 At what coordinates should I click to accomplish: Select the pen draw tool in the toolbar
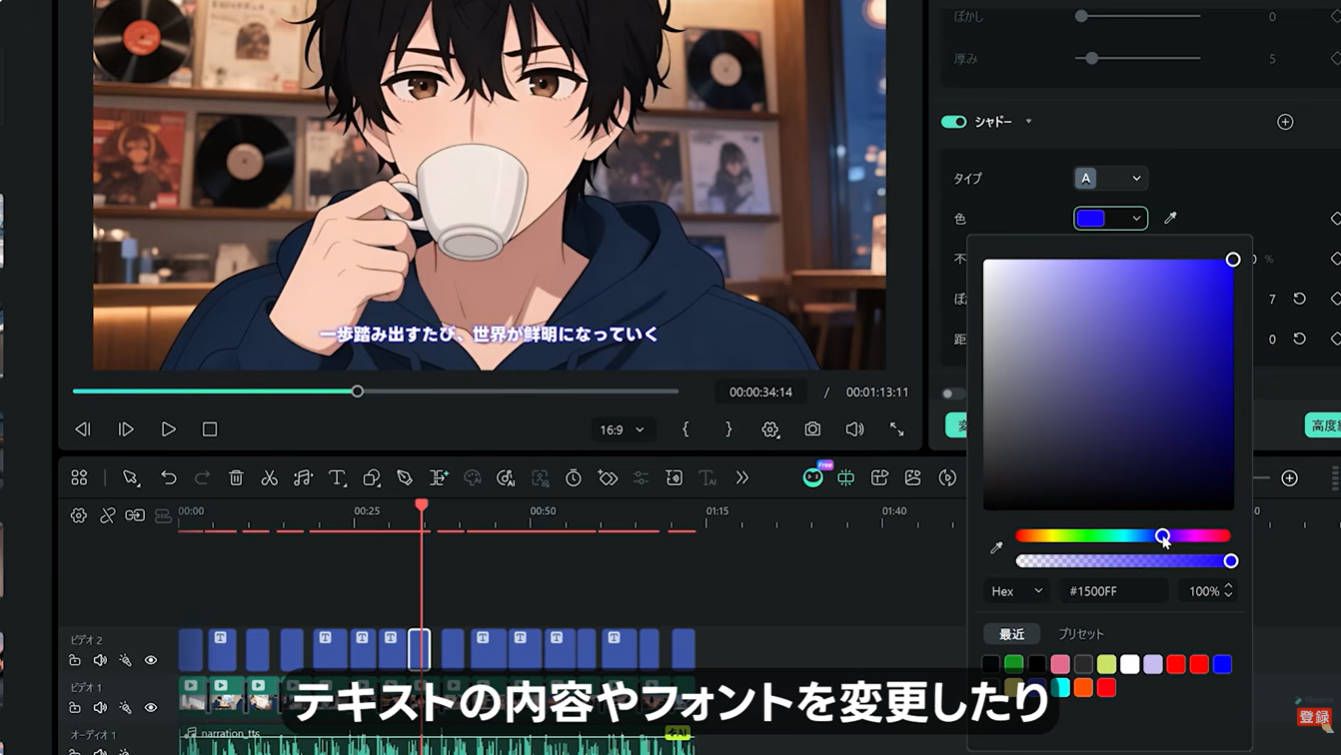[404, 478]
